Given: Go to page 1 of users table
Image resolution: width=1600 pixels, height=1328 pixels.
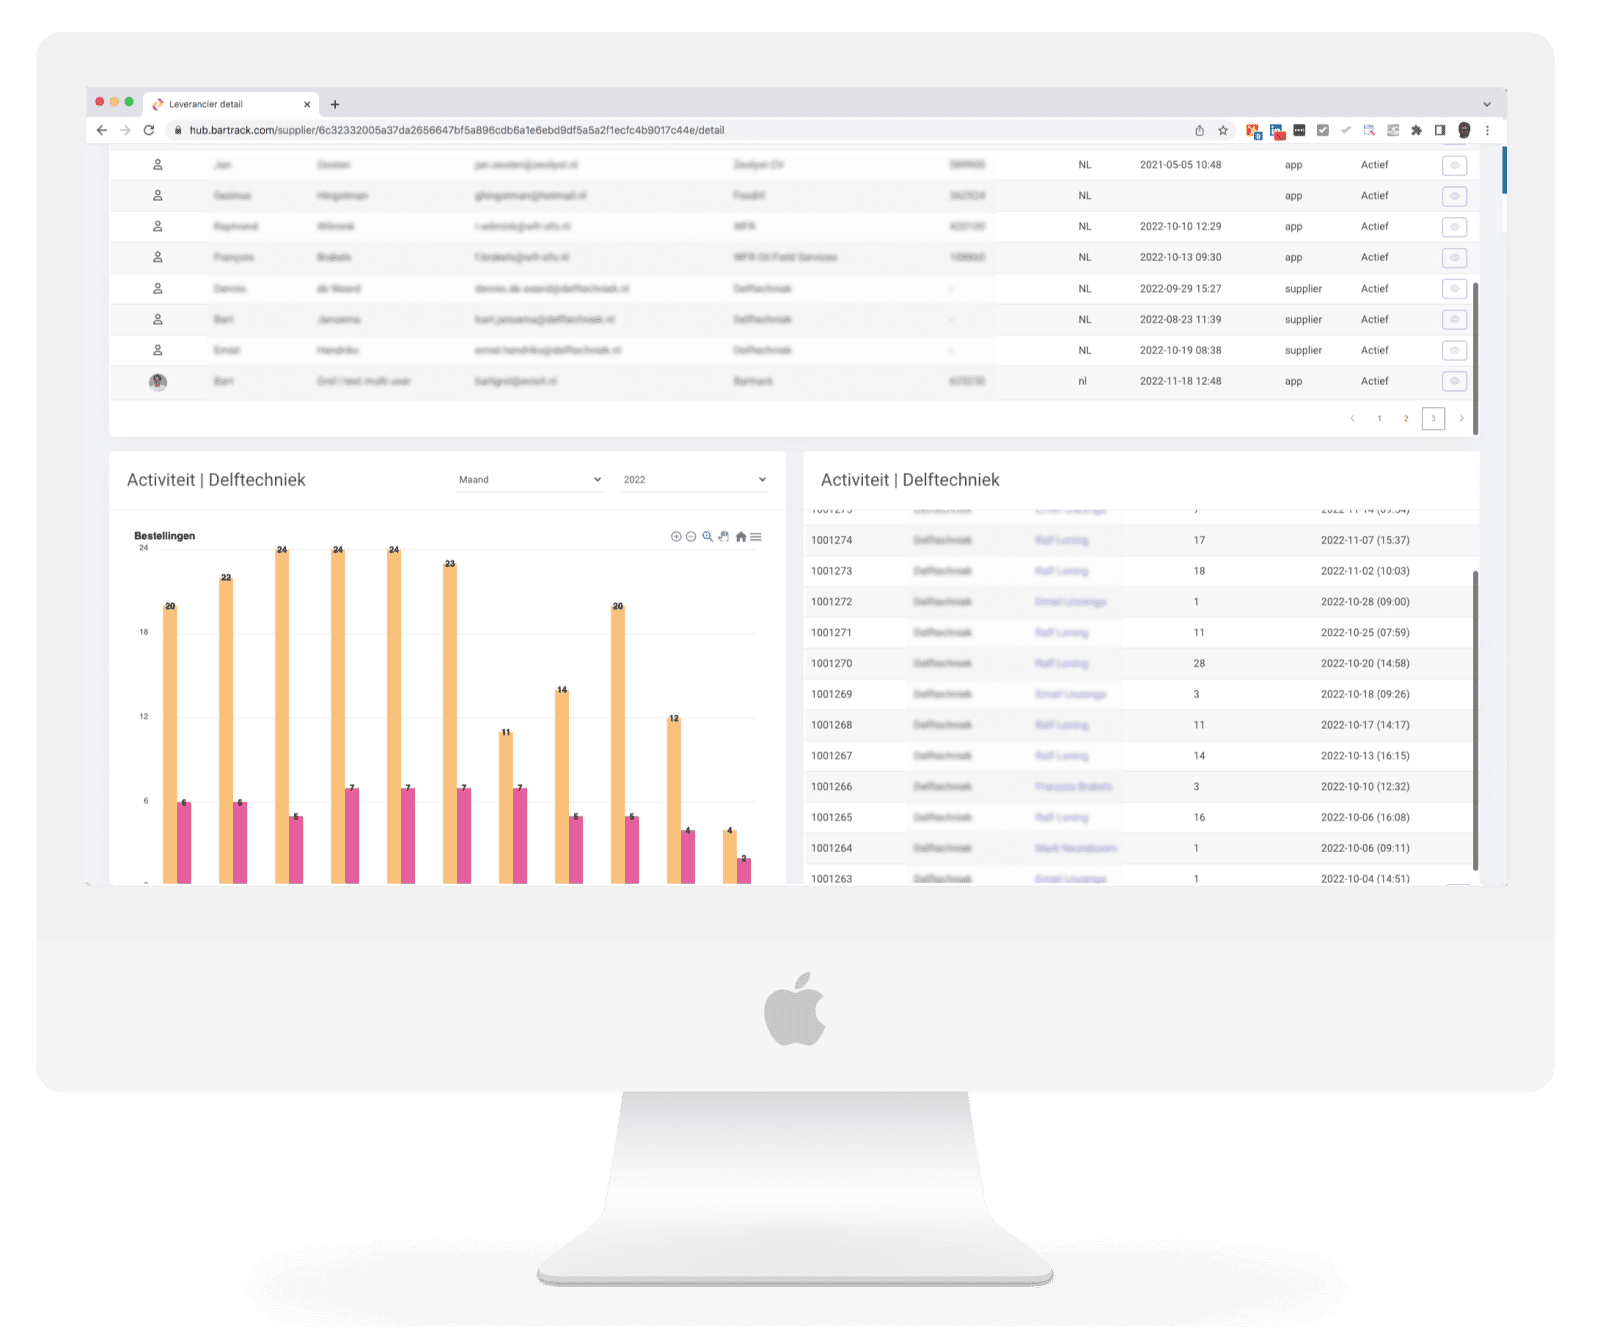Looking at the screenshot, I should tap(1379, 419).
